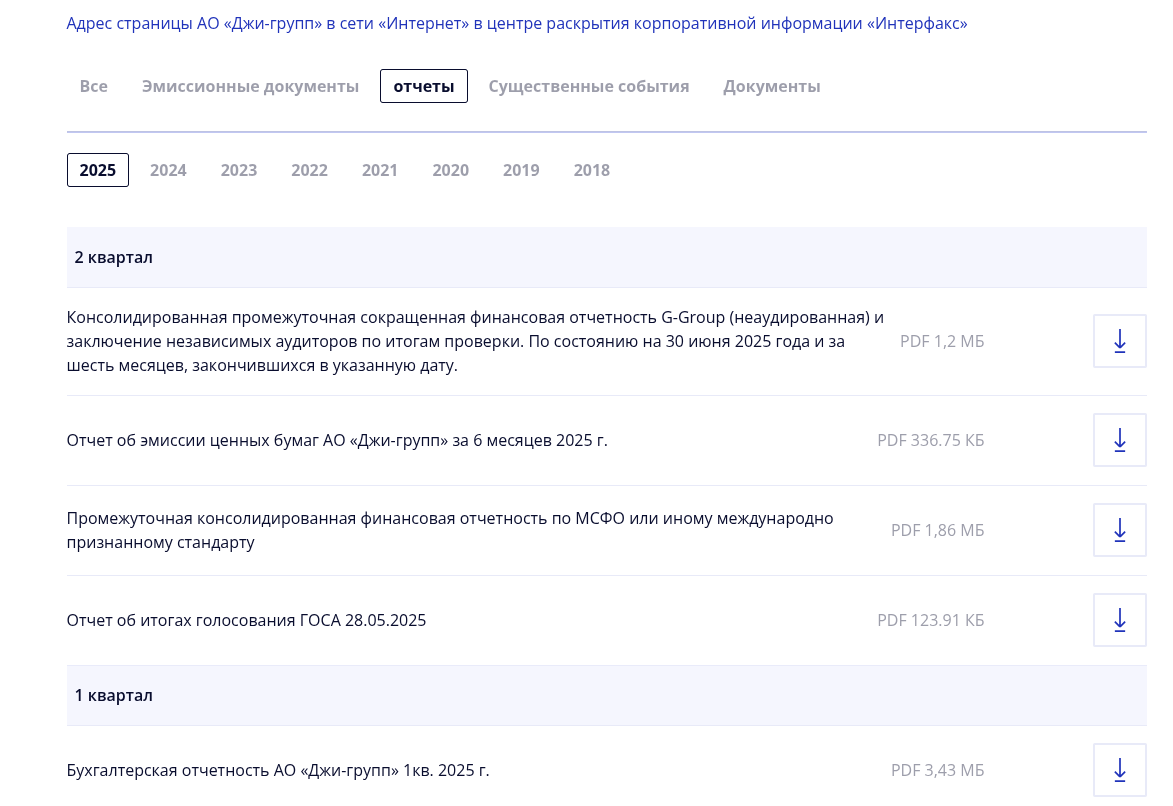The image size is (1173, 806).
Task: Select the отчеты tab
Action: coord(423,86)
